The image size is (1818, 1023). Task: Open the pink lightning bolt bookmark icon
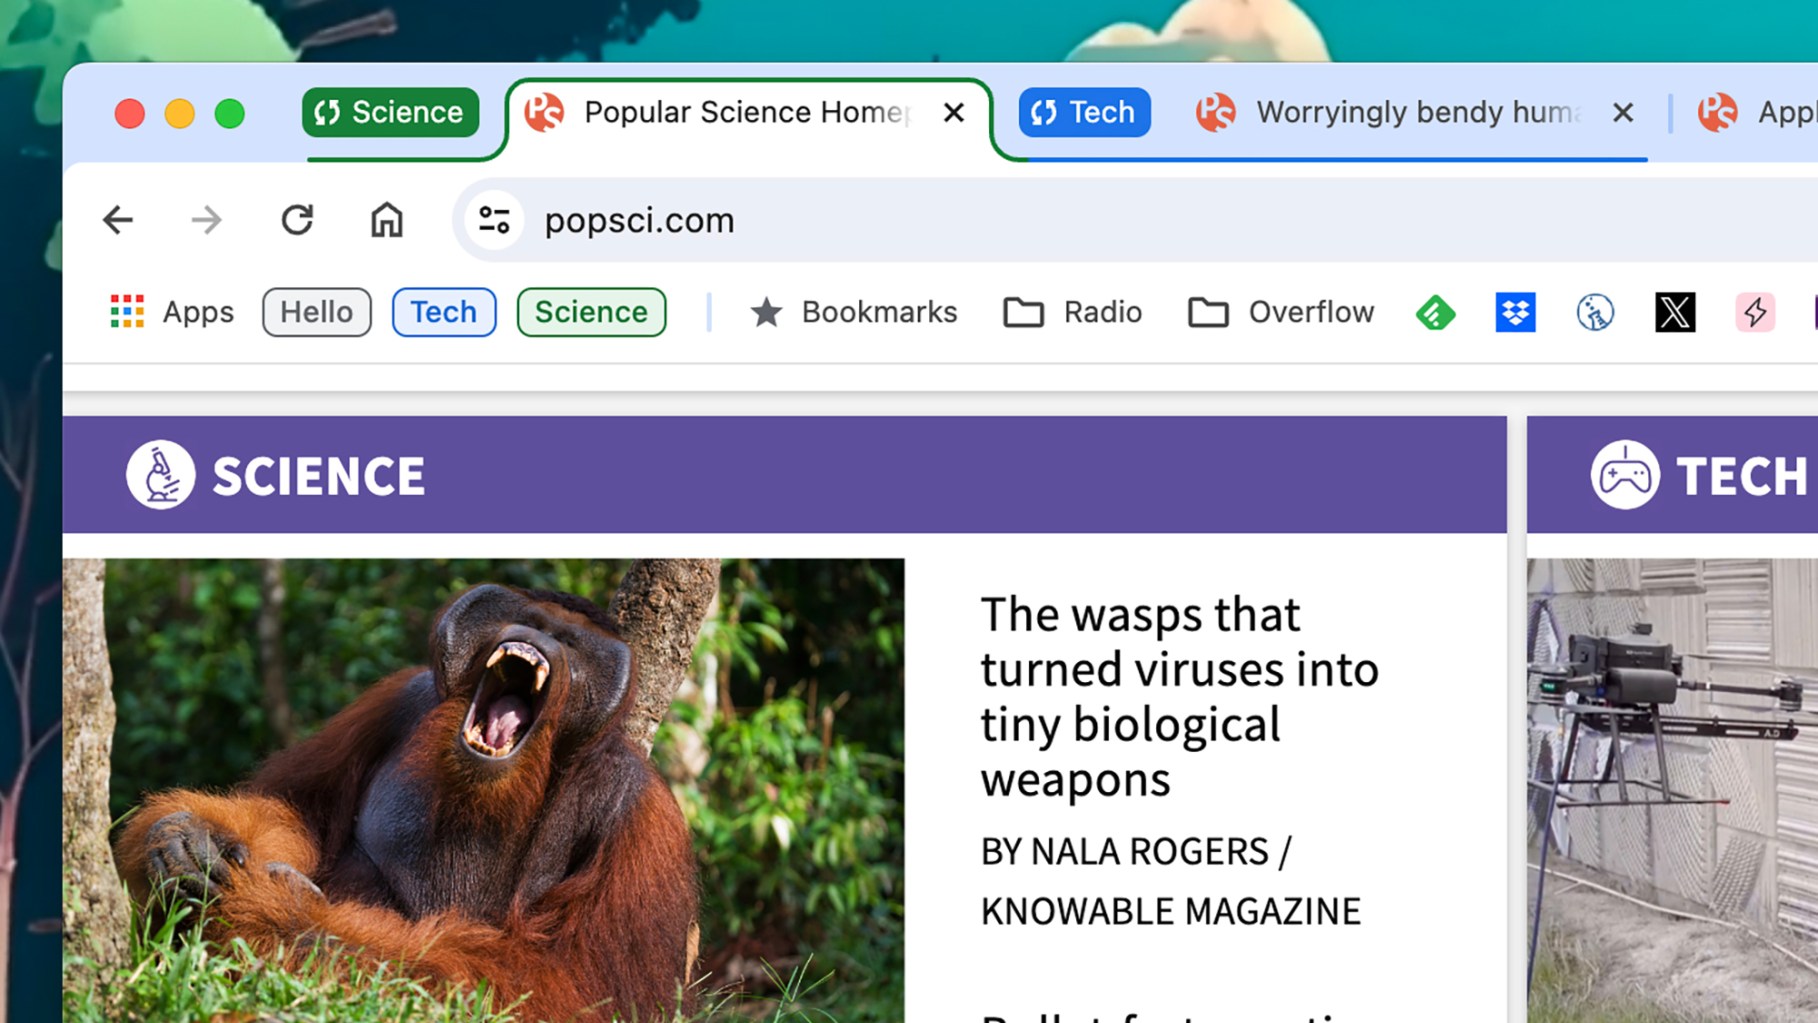(x=1754, y=312)
